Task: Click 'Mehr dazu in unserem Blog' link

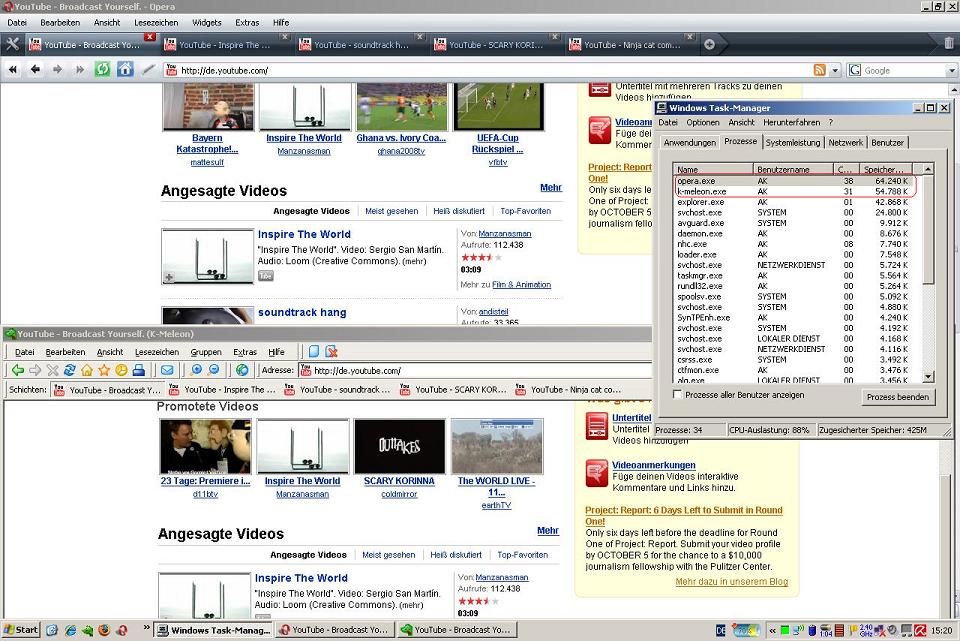Action: (x=732, y=582)
